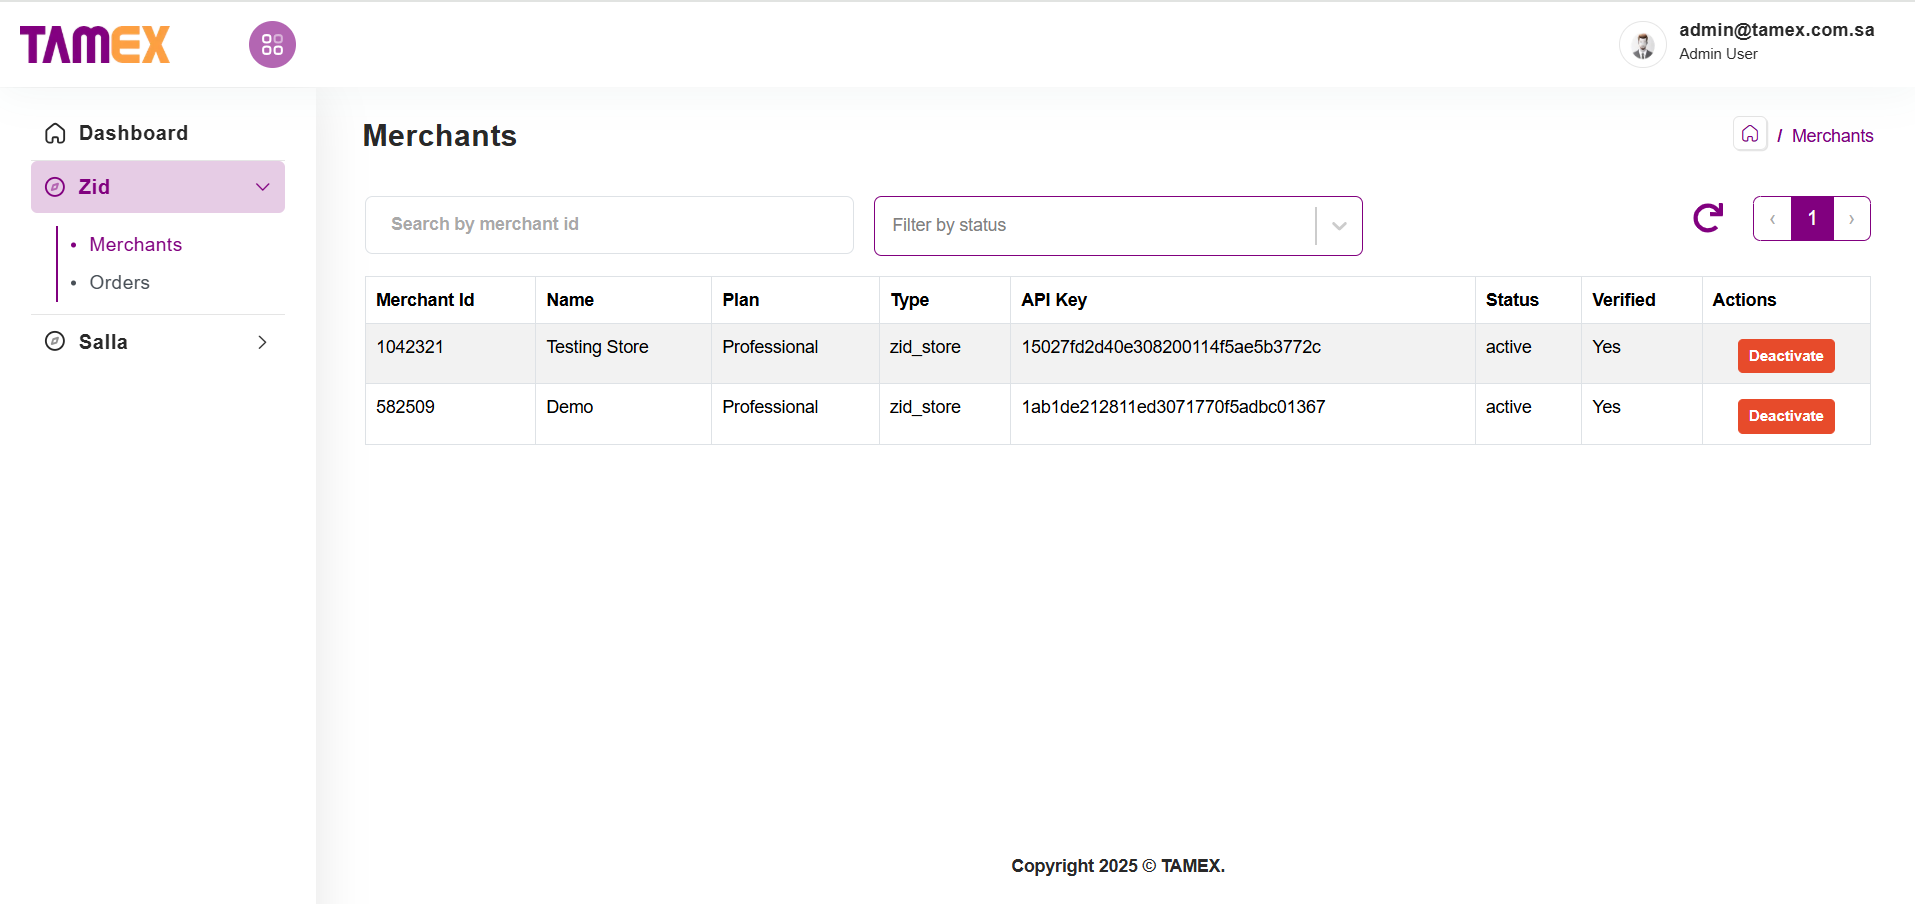The image size is (1915, 904).
Task: Click the purple grid menu icon
Action: click(272, 45)
